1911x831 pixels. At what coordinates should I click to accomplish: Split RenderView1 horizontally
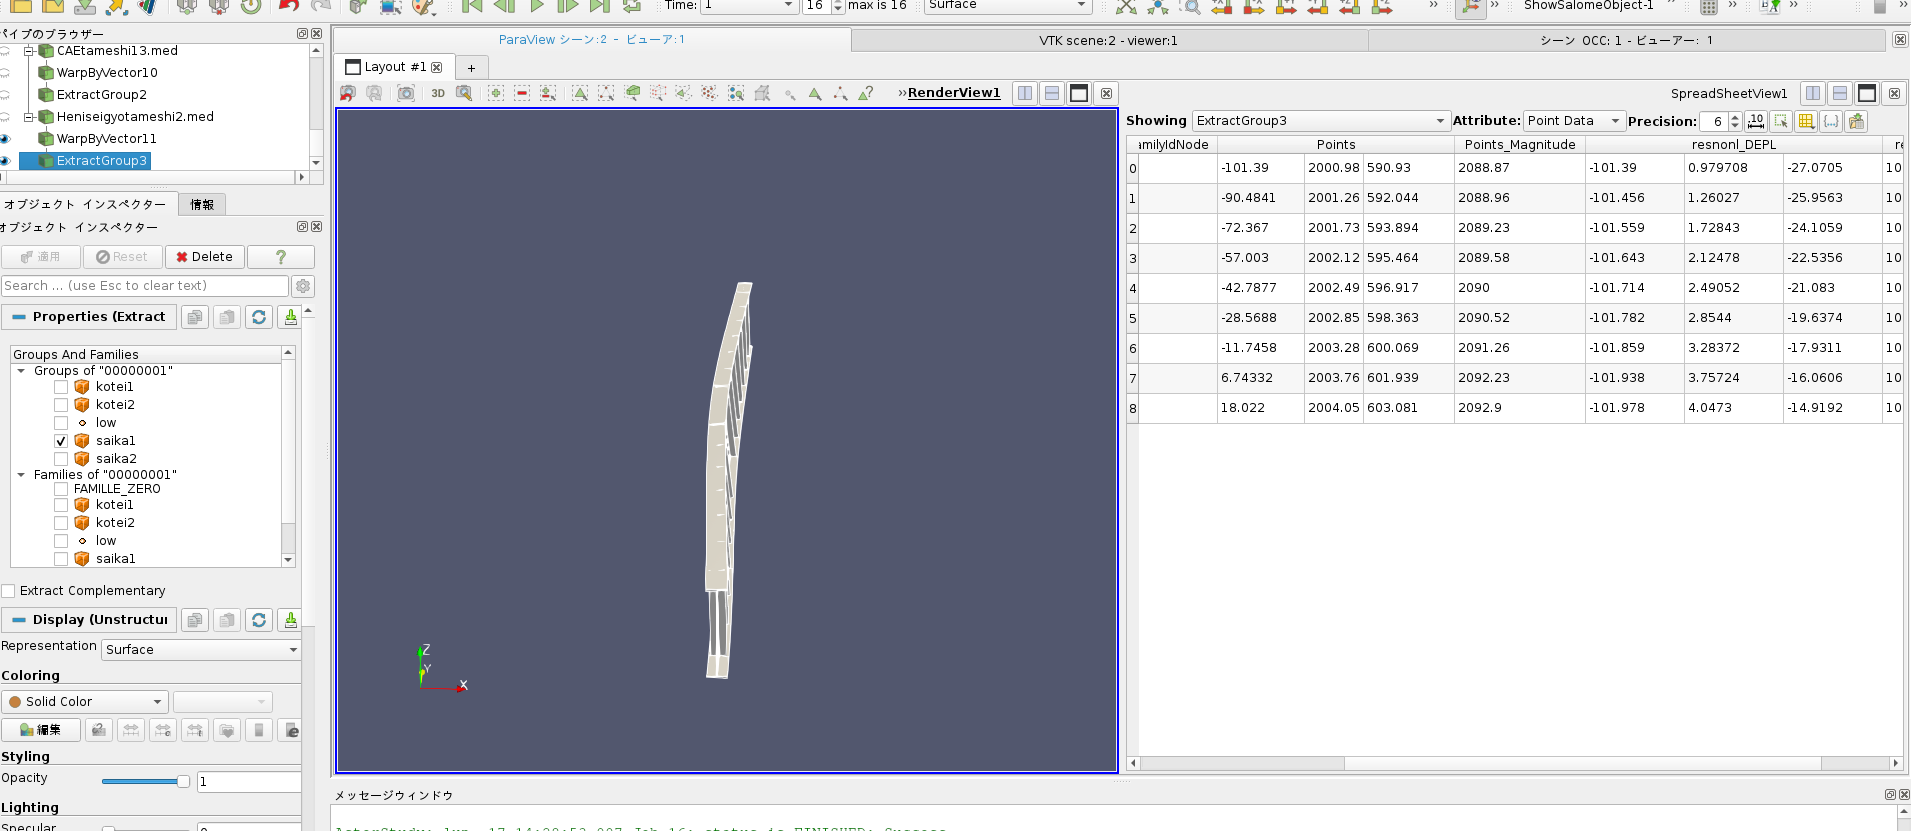[1025, 93]
